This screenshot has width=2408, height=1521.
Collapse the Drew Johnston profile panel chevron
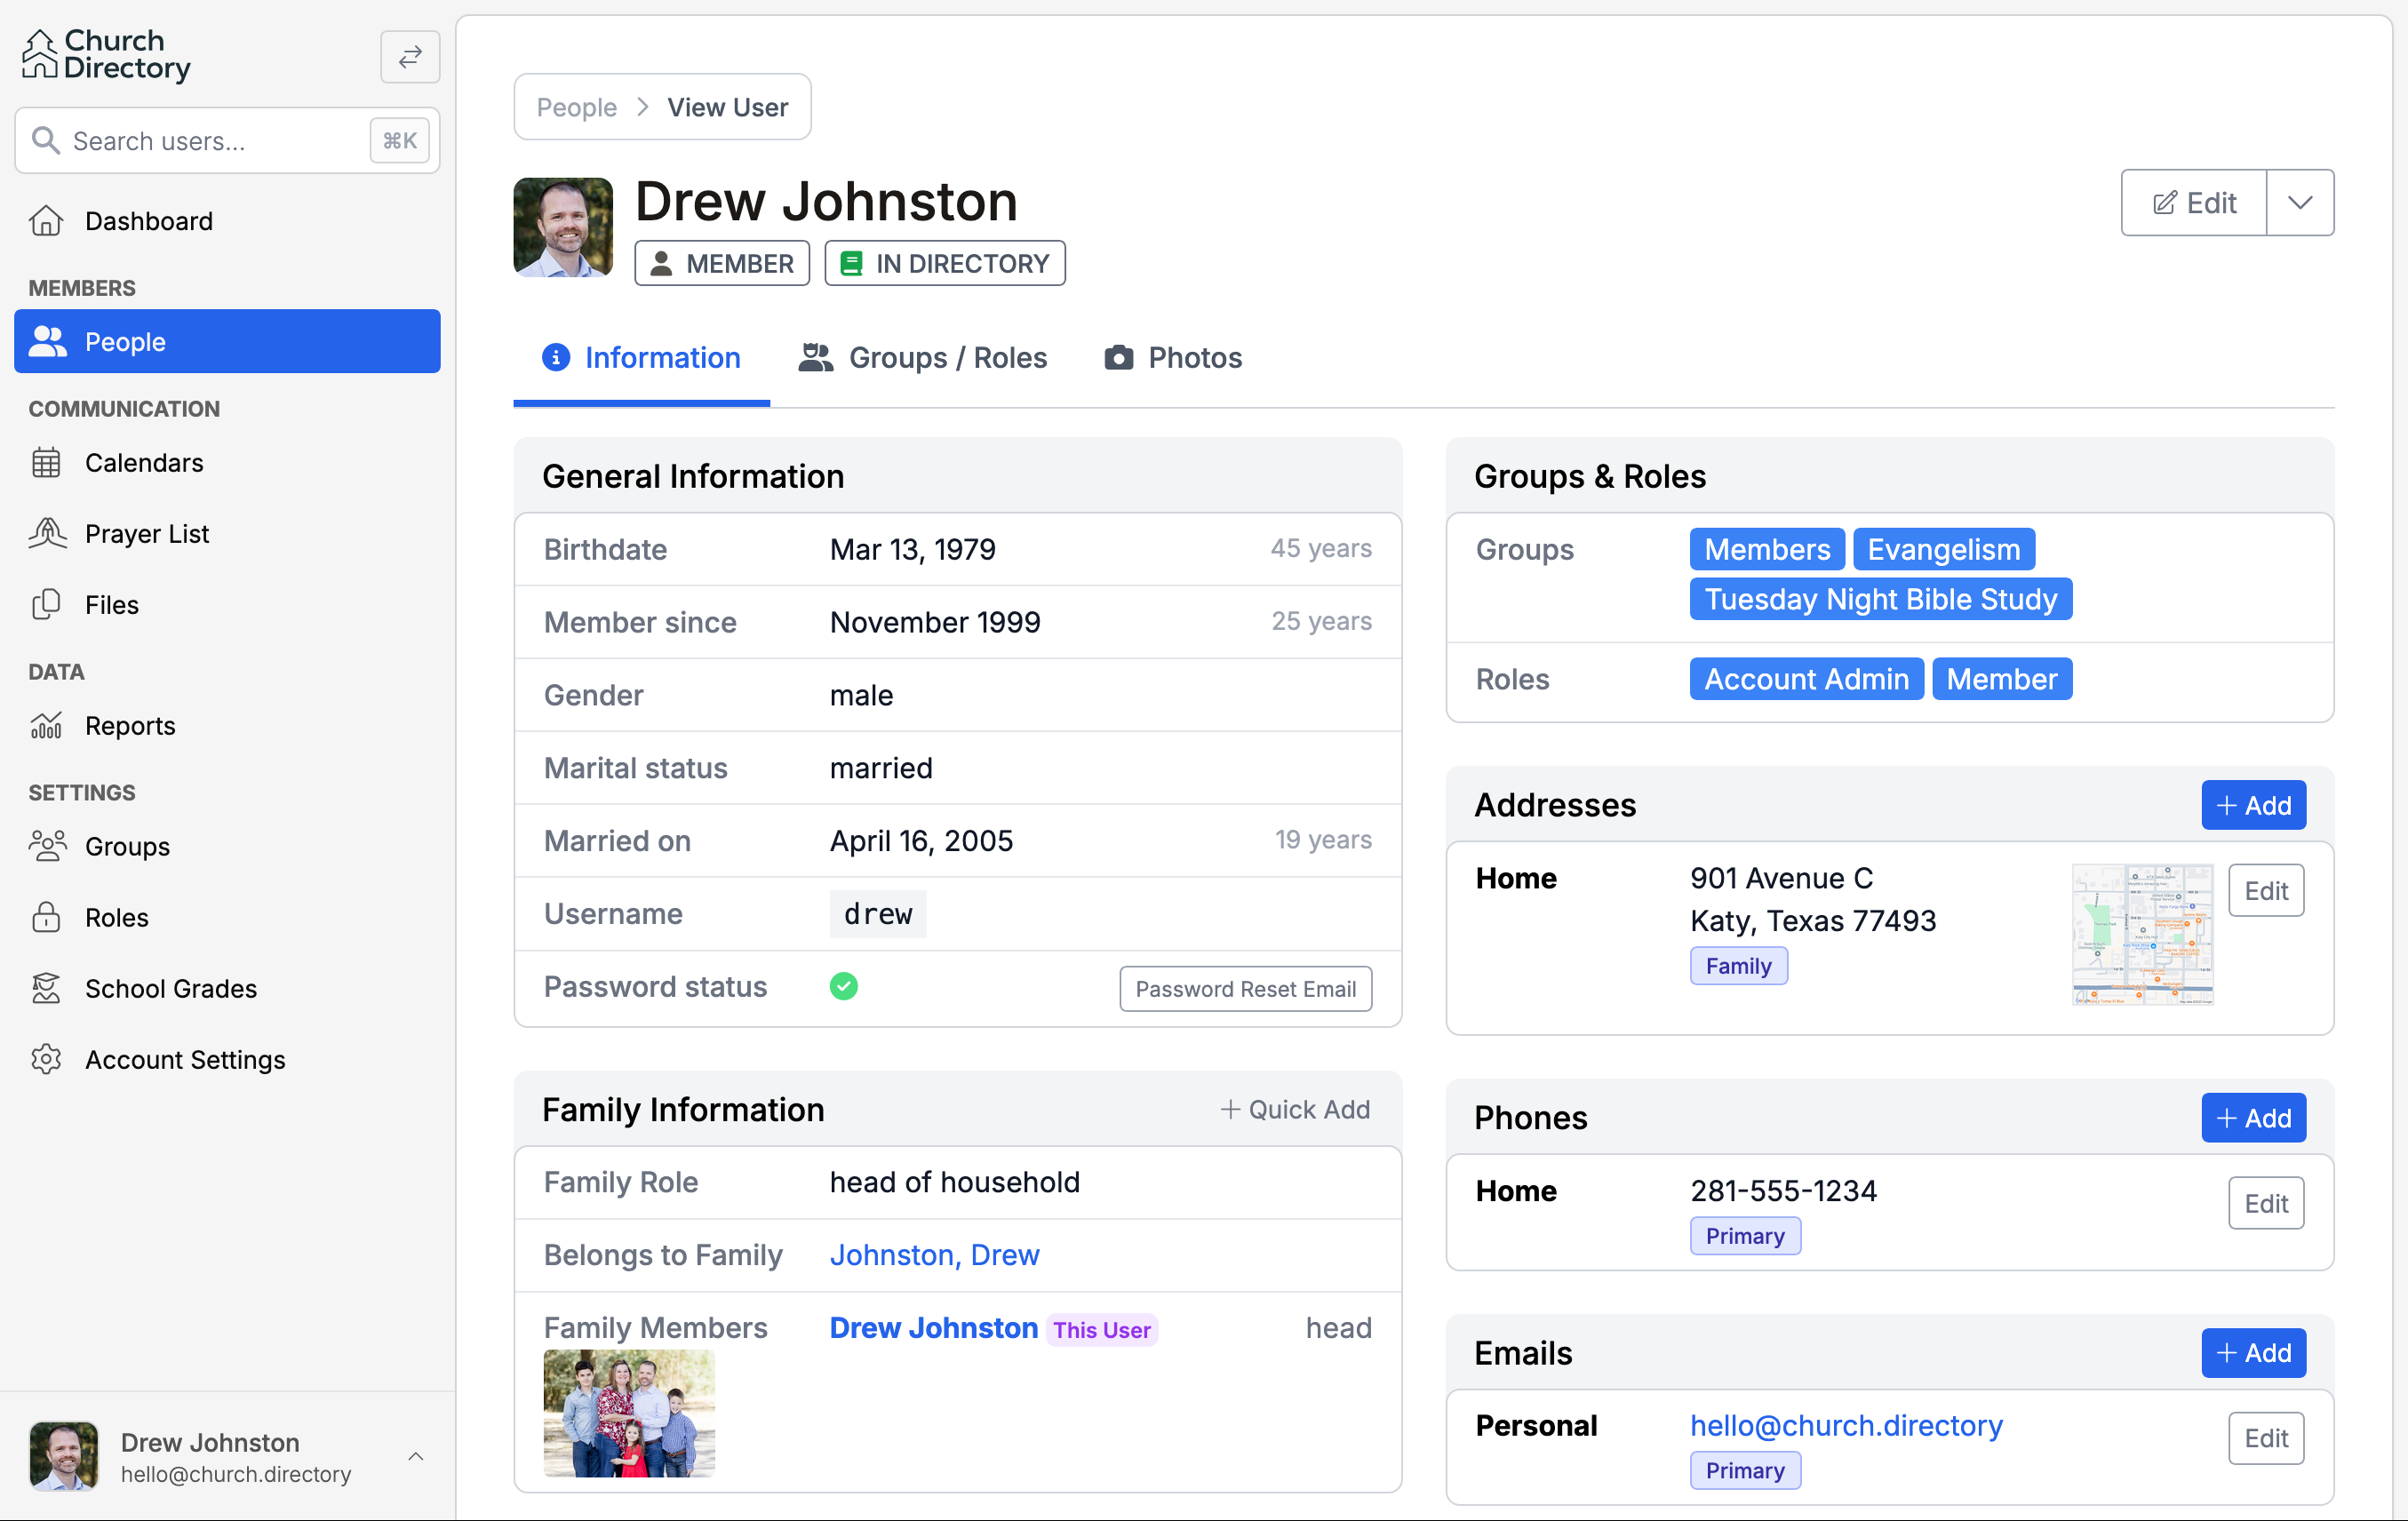[x=415, y=1456]
